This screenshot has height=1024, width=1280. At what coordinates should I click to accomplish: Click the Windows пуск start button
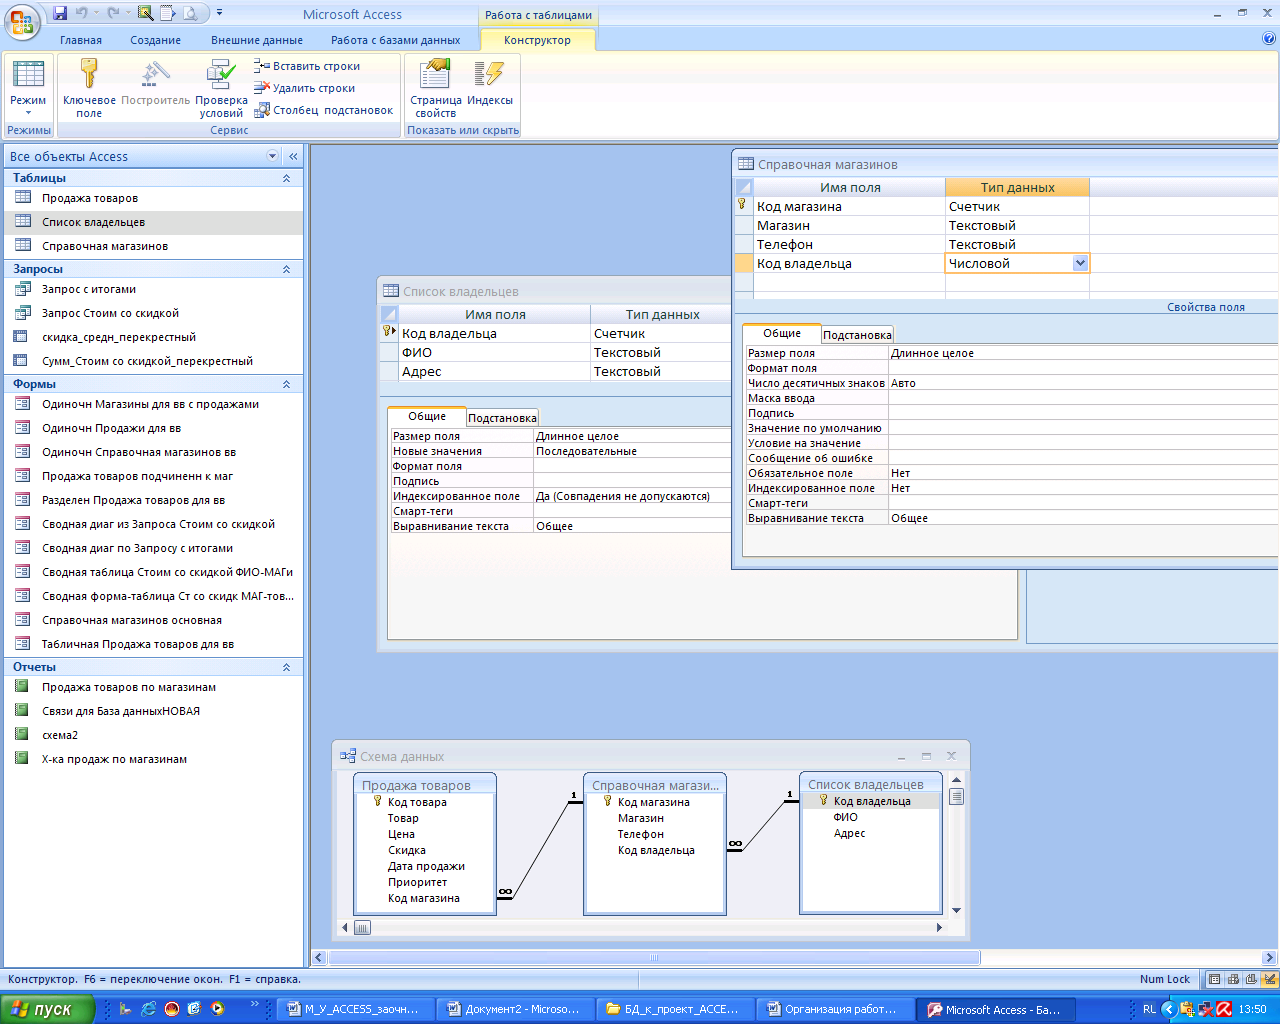tap(47, 1009)
